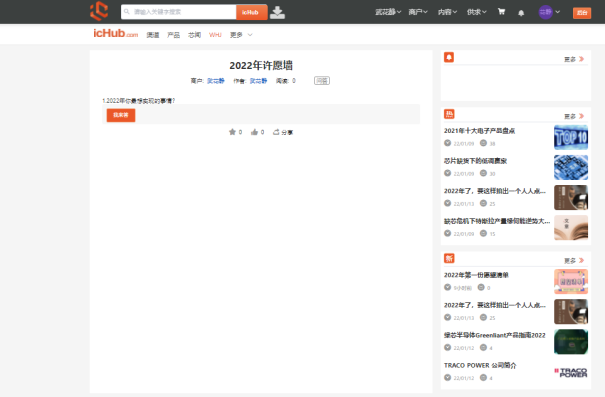Open the first sub navigation tab, left of 产品

click(153, 35)
